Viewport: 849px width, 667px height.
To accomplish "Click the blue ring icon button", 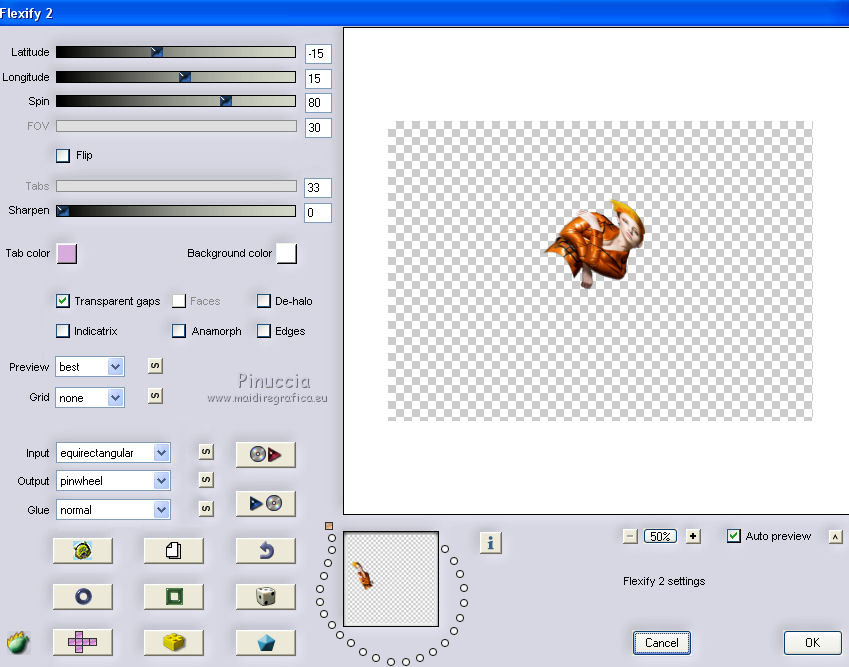I will [83, 597].
